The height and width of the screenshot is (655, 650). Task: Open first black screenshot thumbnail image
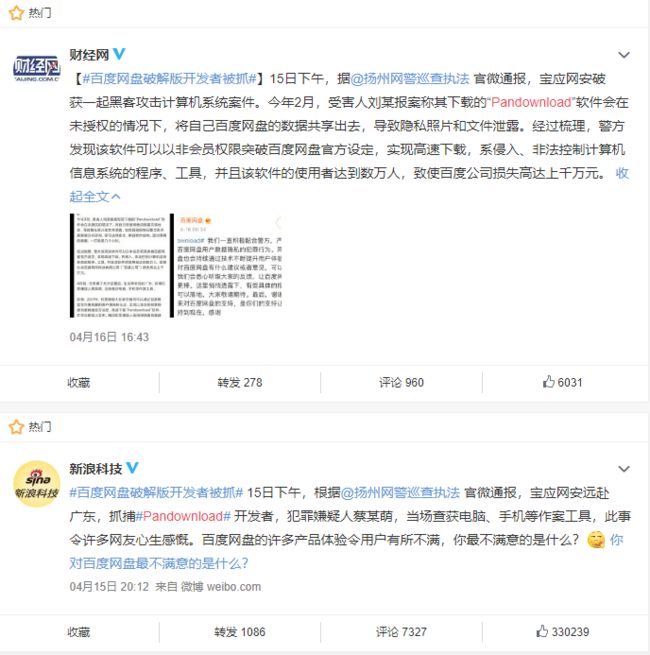(x=119, y=265)
